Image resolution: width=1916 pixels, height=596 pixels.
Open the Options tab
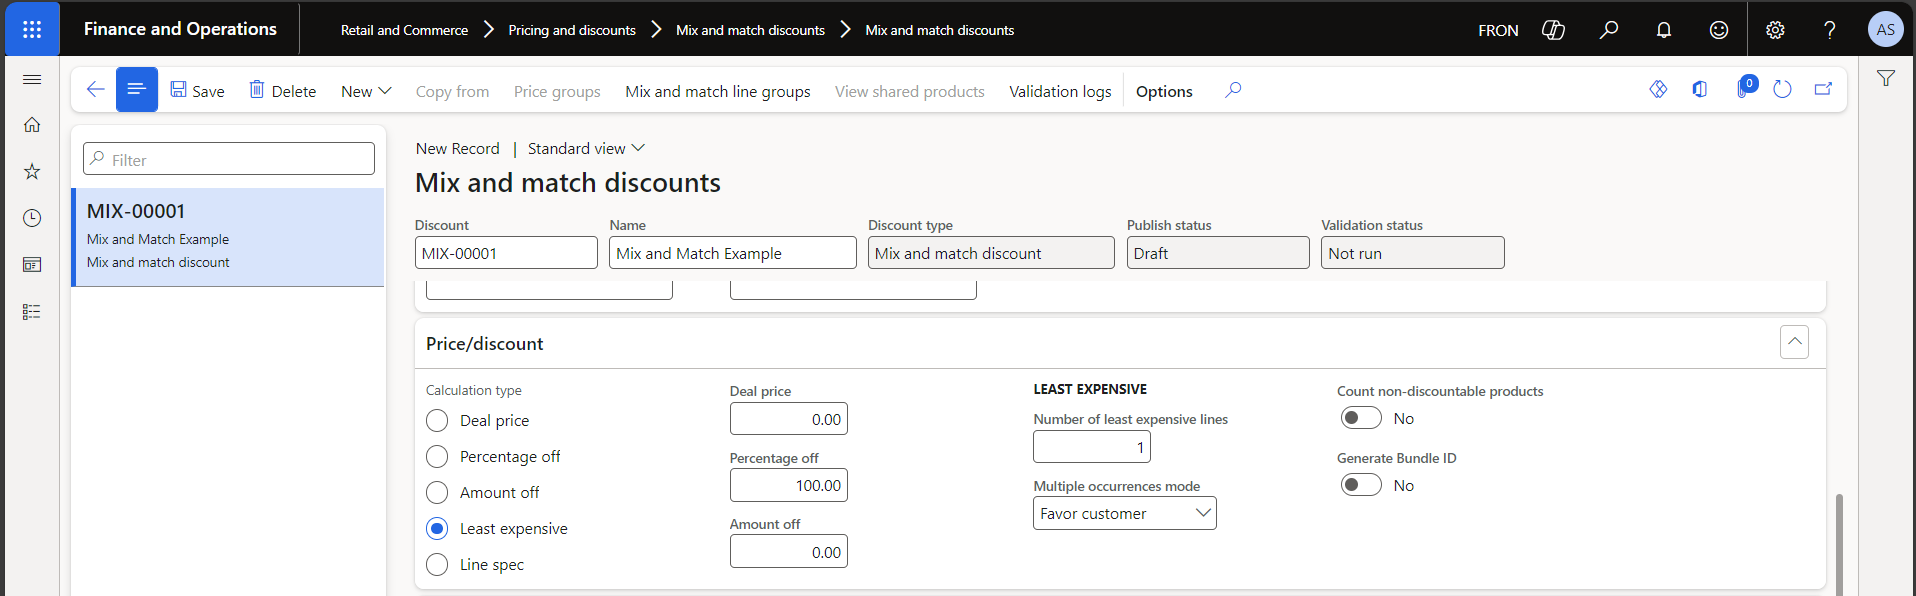1164,91
